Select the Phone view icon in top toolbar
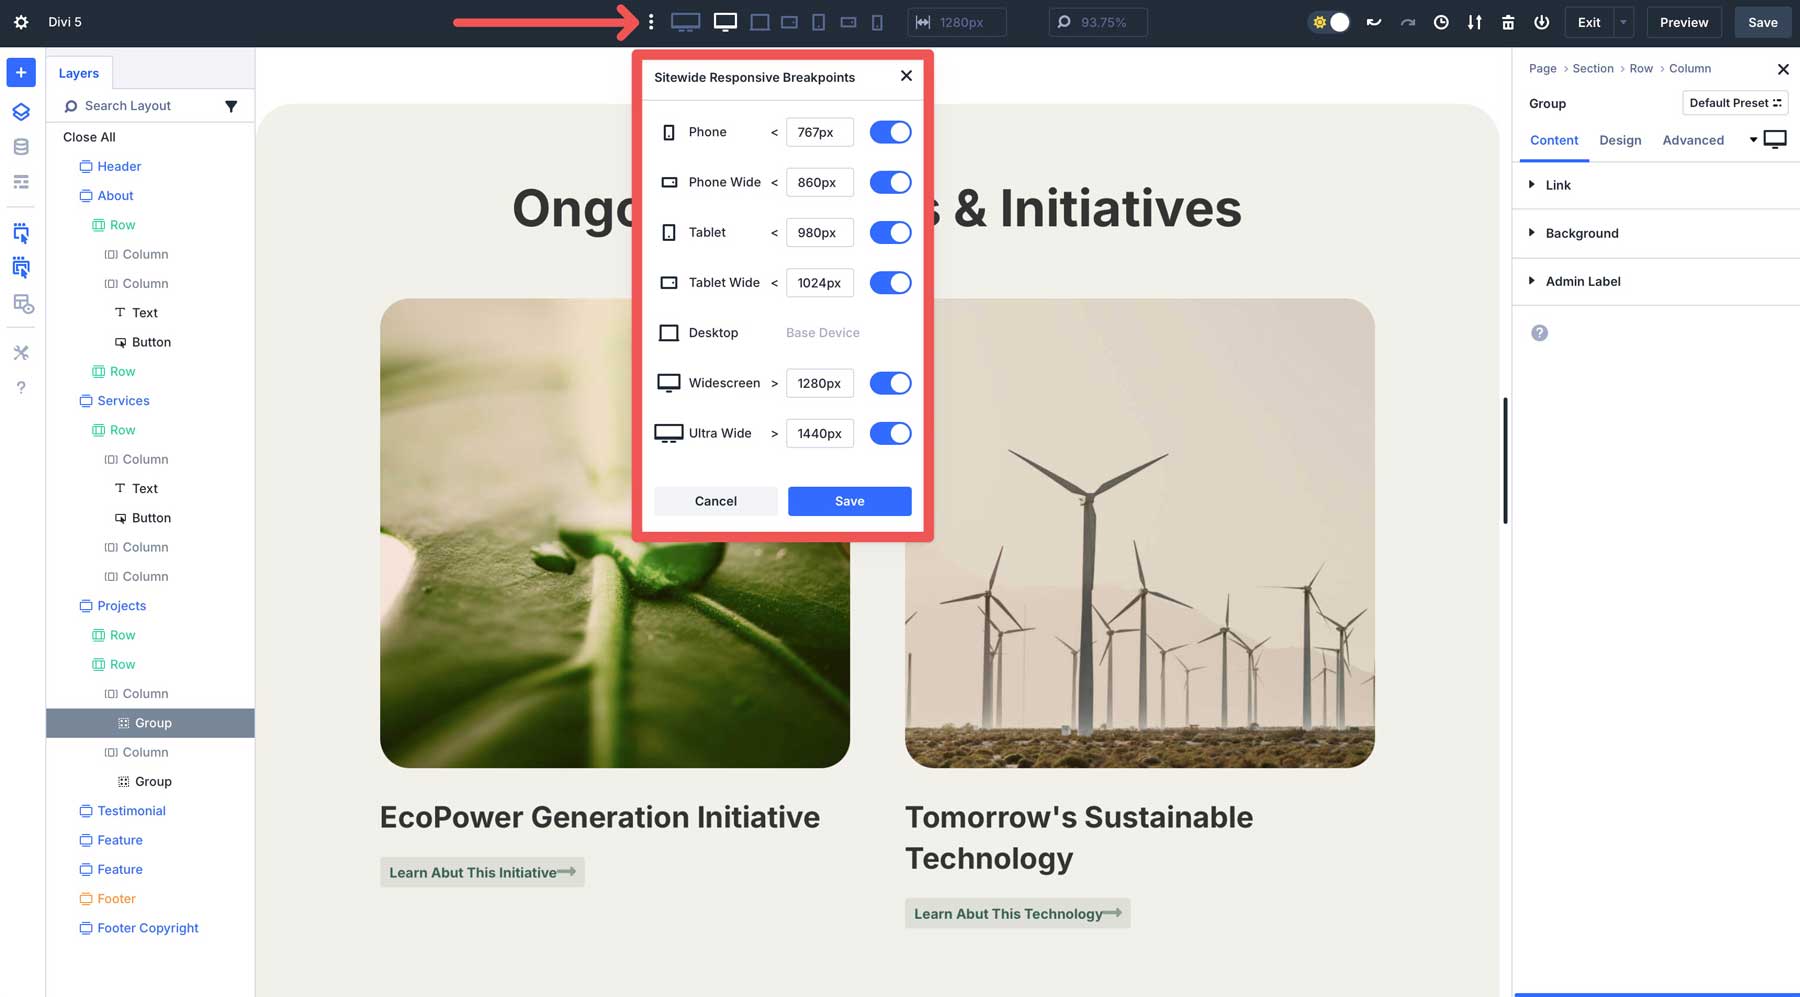The image size is (1800, 997). click(877, 22)
